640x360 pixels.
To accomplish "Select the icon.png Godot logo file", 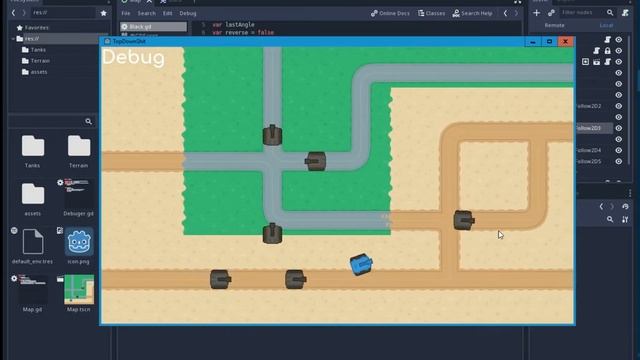I will (x=78, y=247).
